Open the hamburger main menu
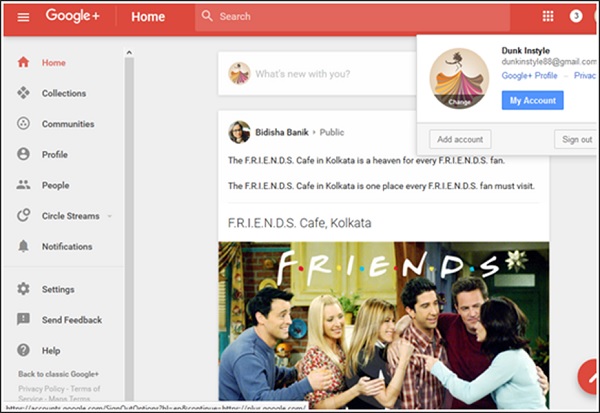This screenshot has height=413, width=600. tap(23, 17)
